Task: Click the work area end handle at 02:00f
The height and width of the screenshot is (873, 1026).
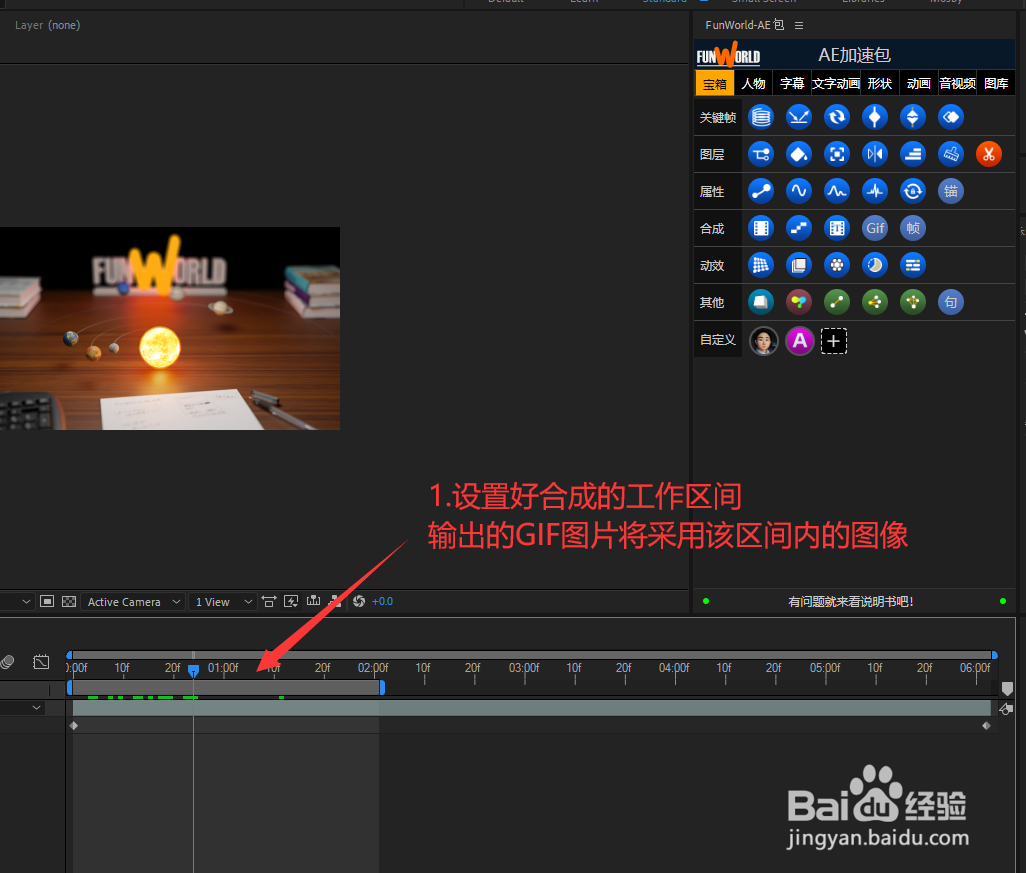Action: pyautogui.click(x=382, y=687)
